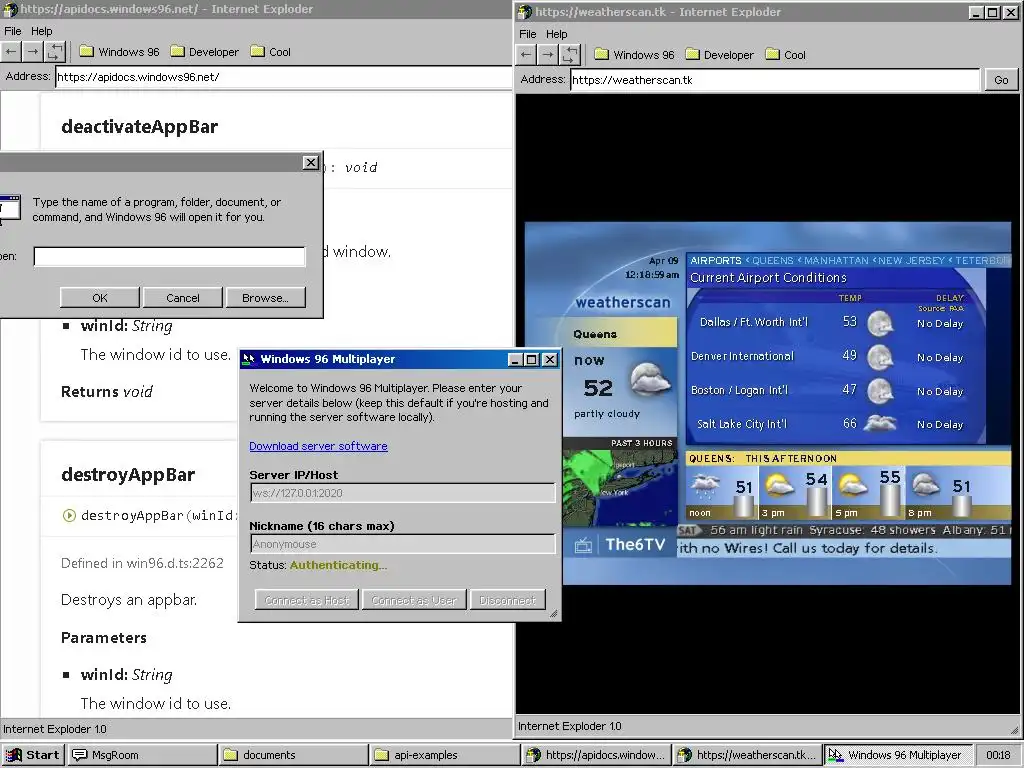Image resolution: width=1024 pixels, height=768 pixels.
Task: Select QUEENS tab in weatherscan
Action: point(773,261)
